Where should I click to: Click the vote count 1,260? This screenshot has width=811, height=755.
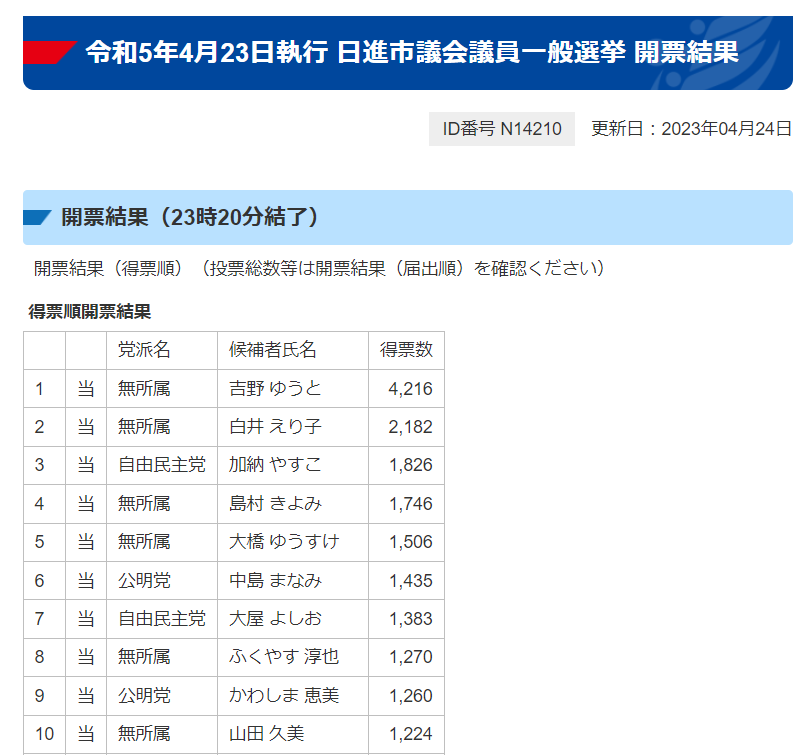pyautogui.click(x=410, y=695)
